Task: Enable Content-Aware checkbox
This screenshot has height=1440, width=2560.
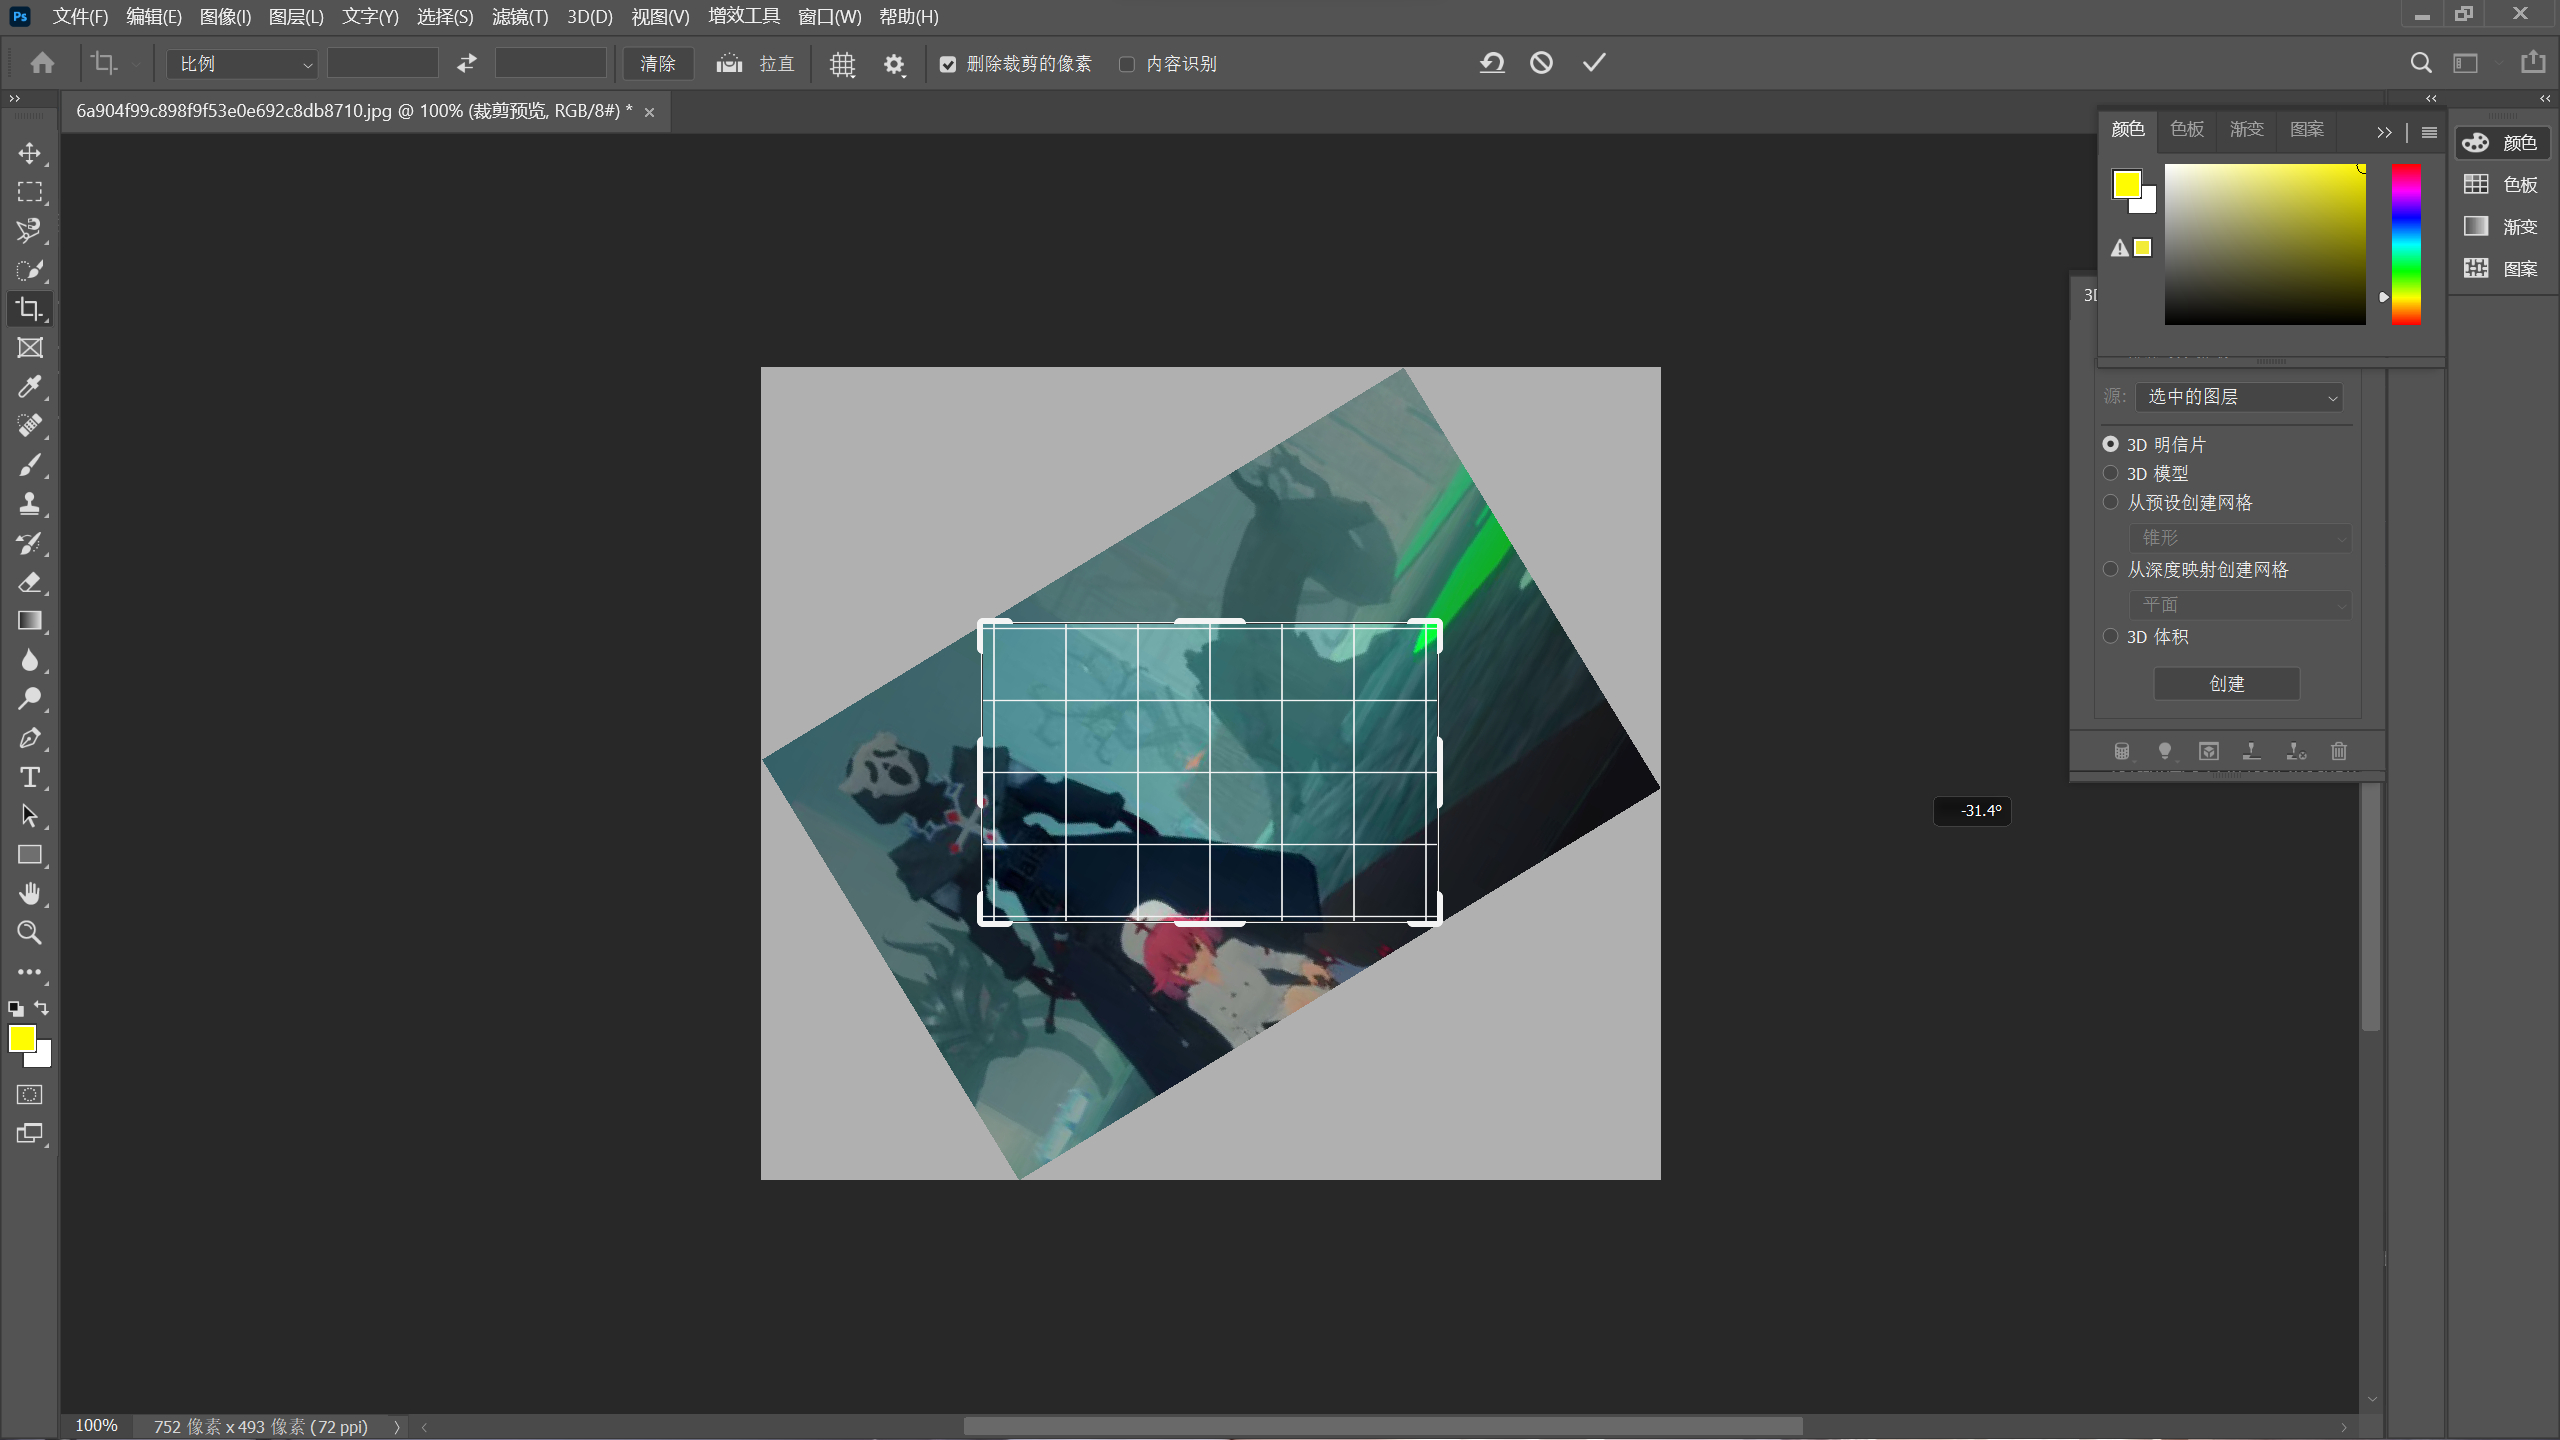Action: (x=1127, y=64)
